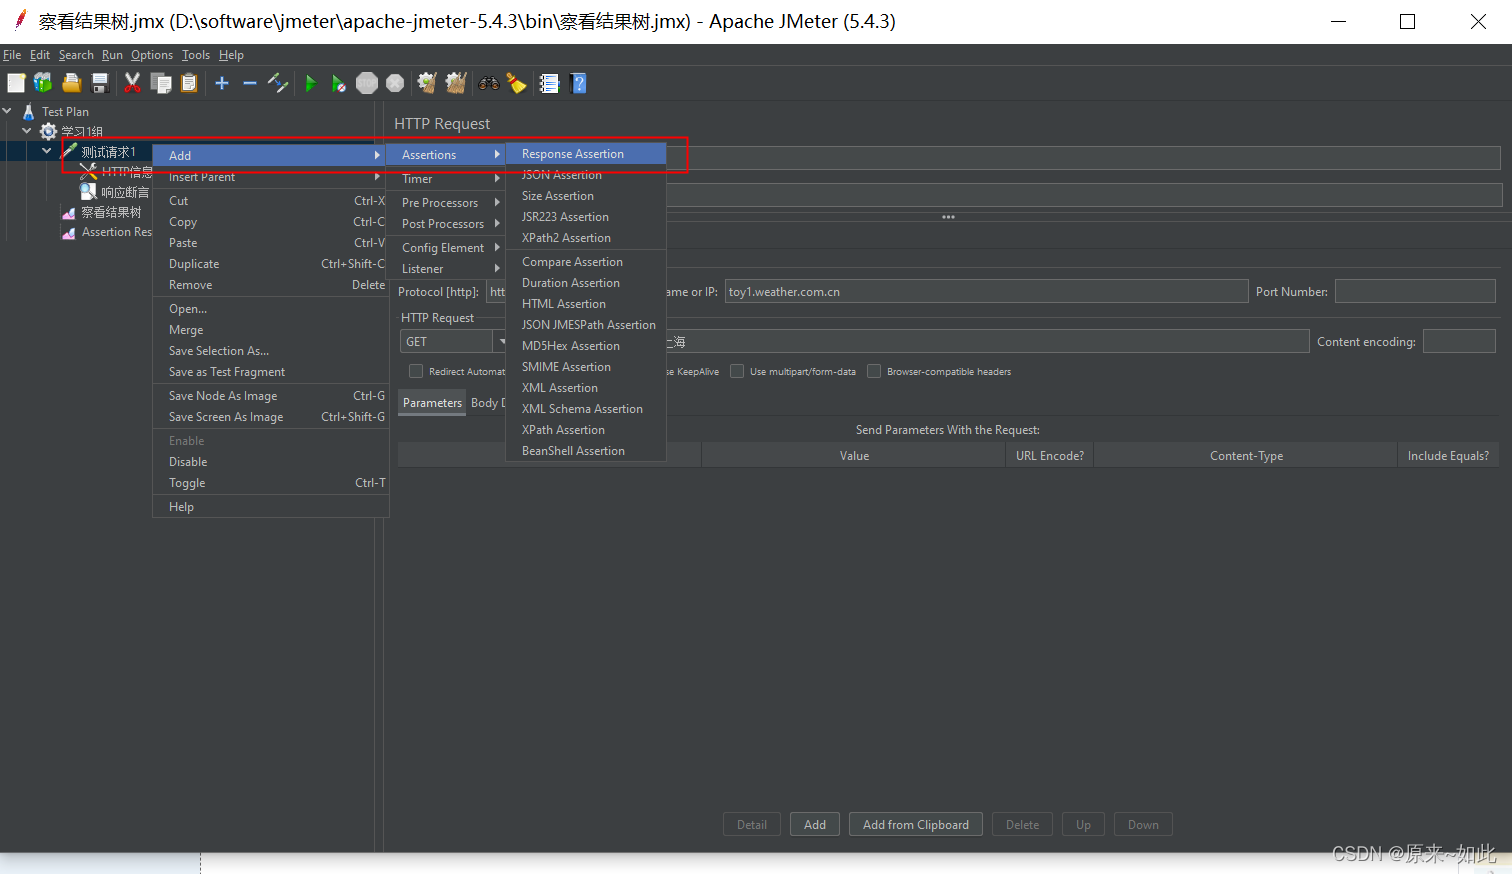Expand all nodes with the plus icon
Screen dimensions: 1512x874
[222, 83]
